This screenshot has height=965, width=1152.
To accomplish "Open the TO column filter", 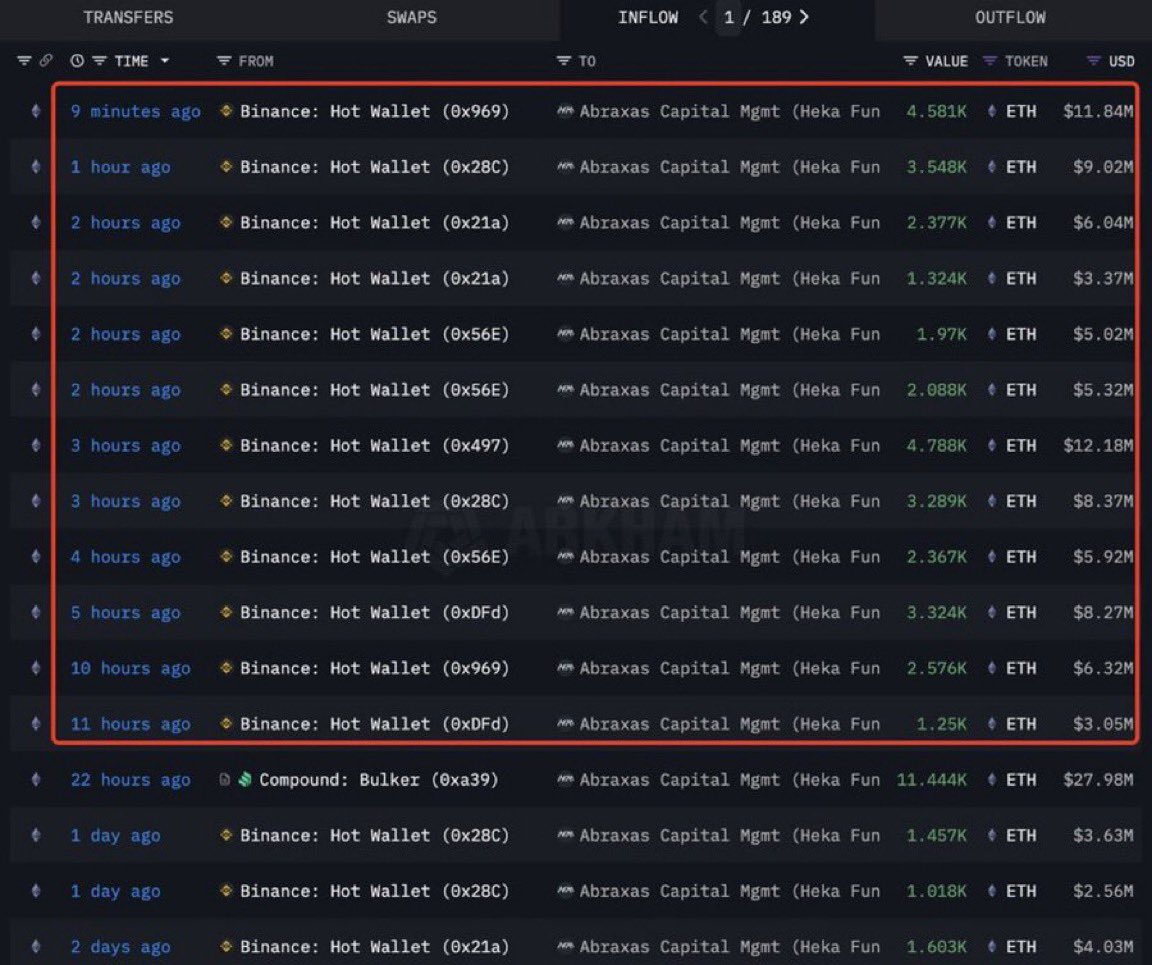I will (x=564, y=61).
